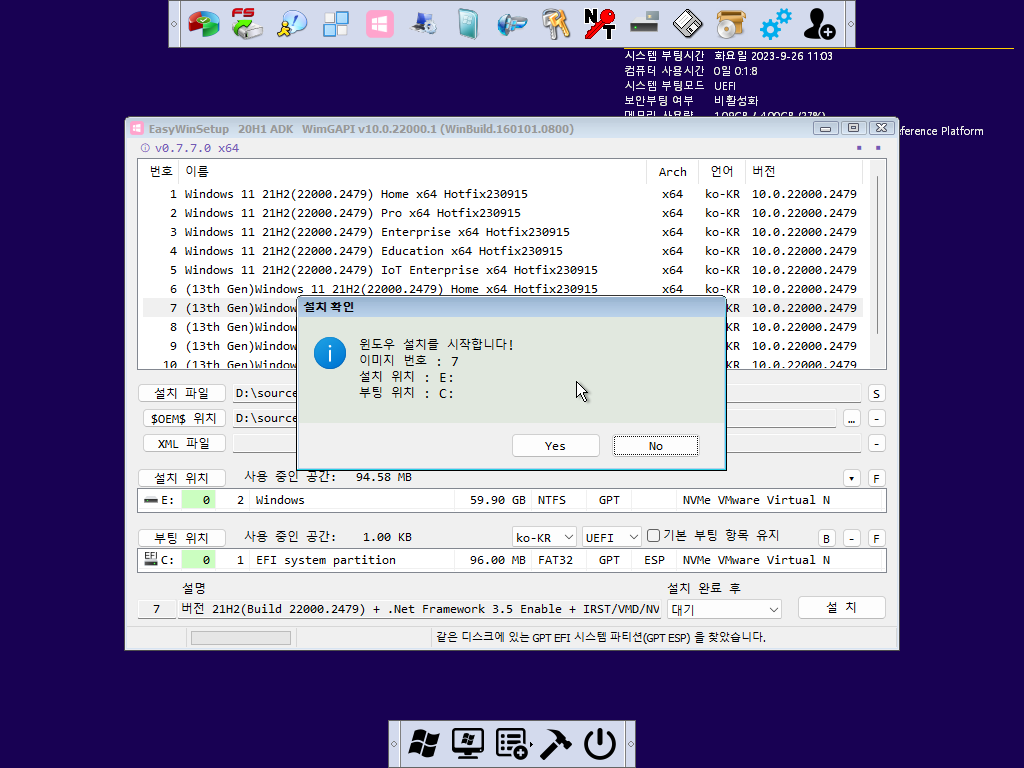The height and width of the screenshot is (768, 1024).
Task: Open the blue gears settings icon
Action: tap(775, 24)
